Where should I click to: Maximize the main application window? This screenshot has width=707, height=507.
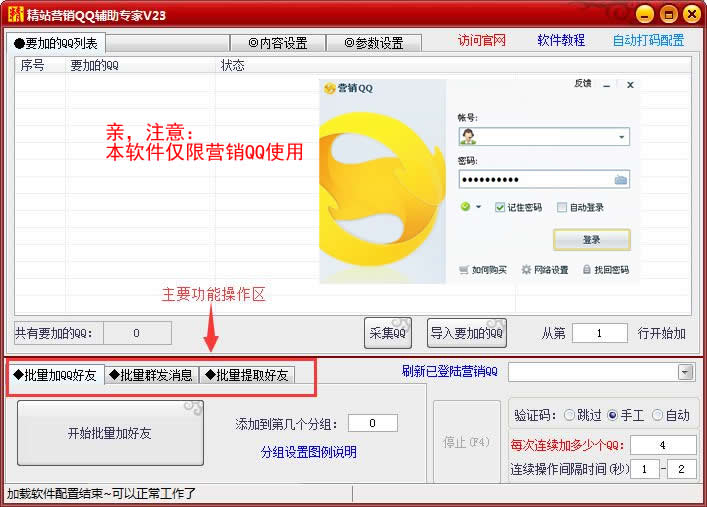tap(669, 14)
